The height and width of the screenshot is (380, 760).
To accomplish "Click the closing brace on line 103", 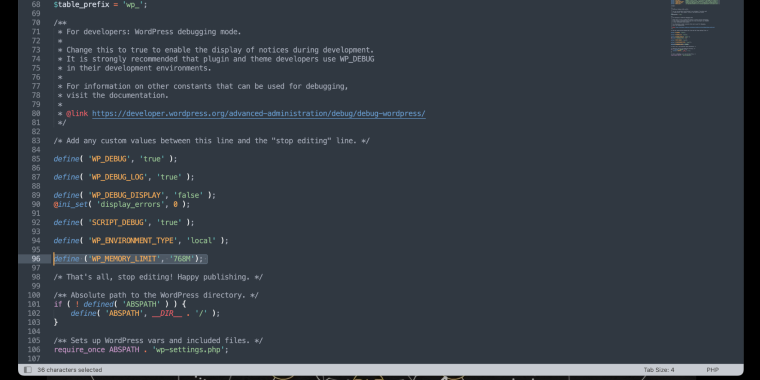I will [x=56, y=322].
